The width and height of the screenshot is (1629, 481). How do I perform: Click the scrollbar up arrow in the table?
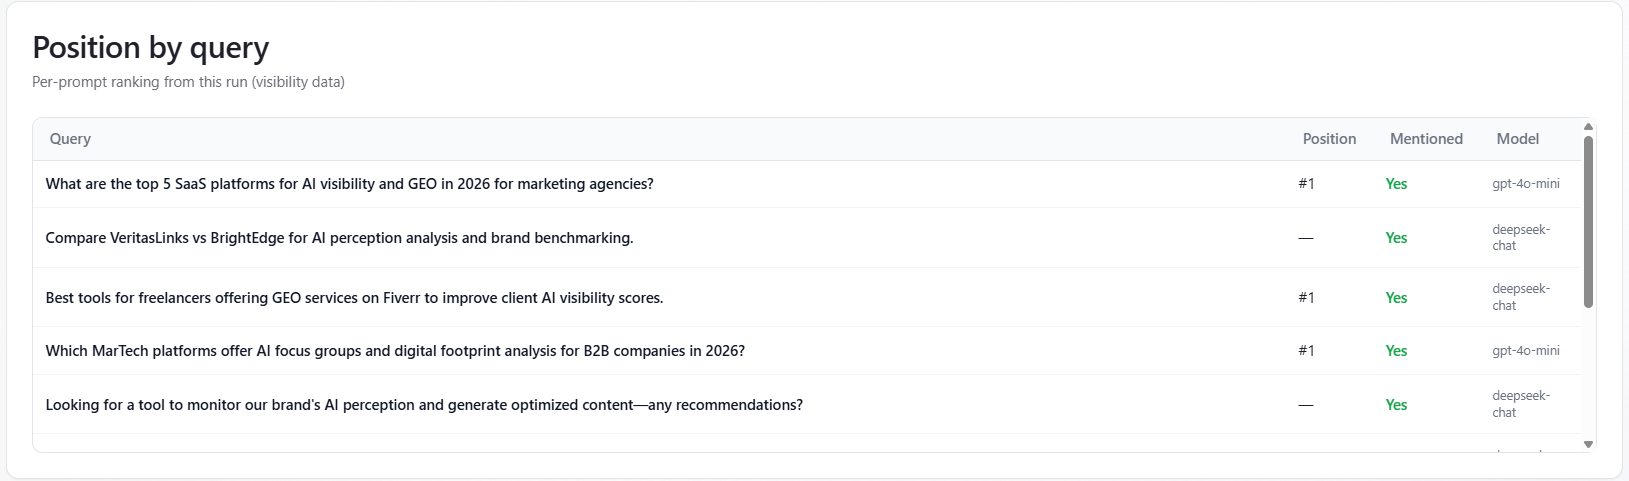(x=1588, y=127)
